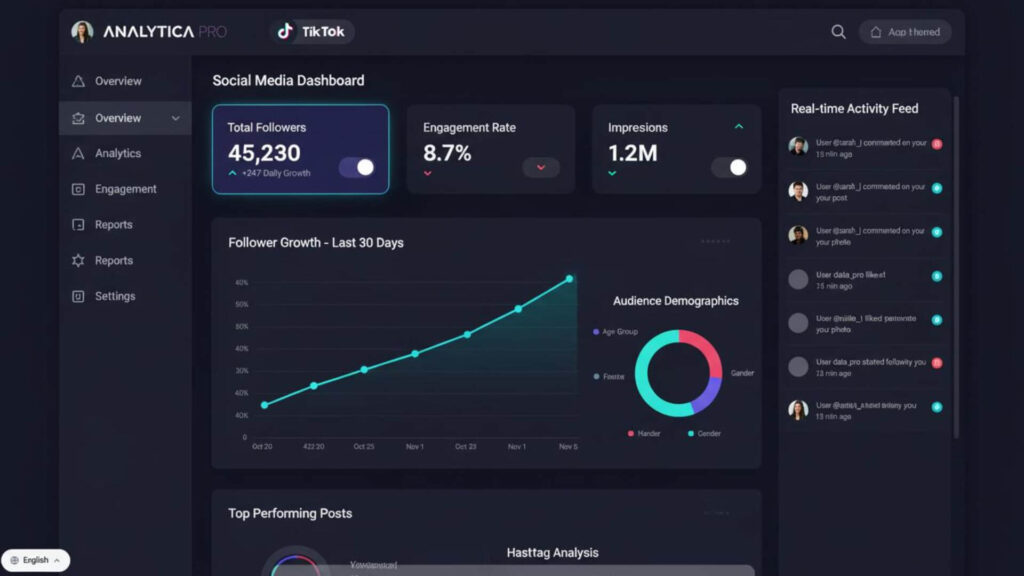The width and height of the screenshot is (1024, 576).
Task: Click green down arrow under 1.2M
Action: pos(612,174)
